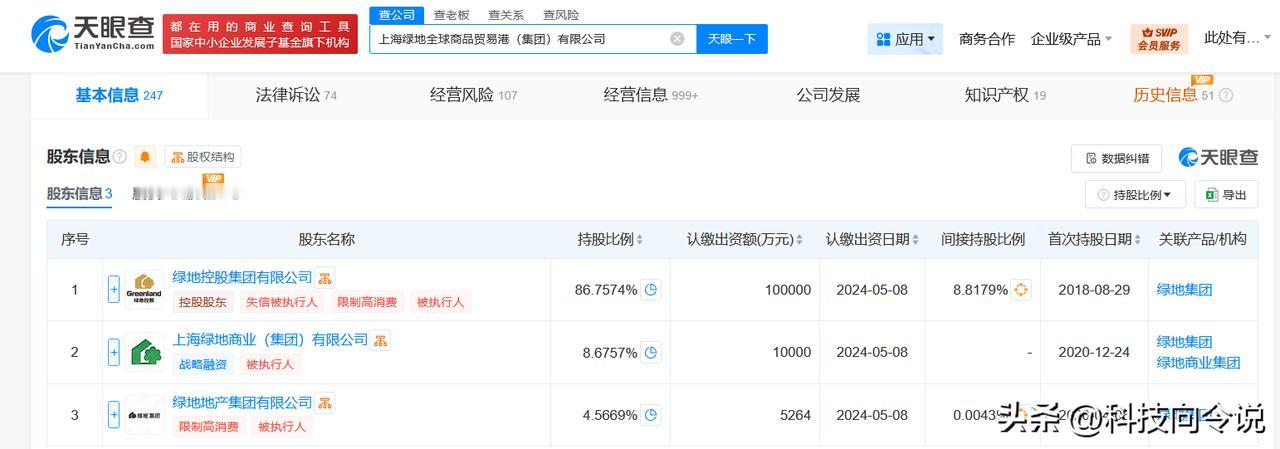The height and width of the screenshot is (449, 1280).
Task: Open 绿地控股集团有限公司 link
Action: pyautogui.click(x=242, y=277)
